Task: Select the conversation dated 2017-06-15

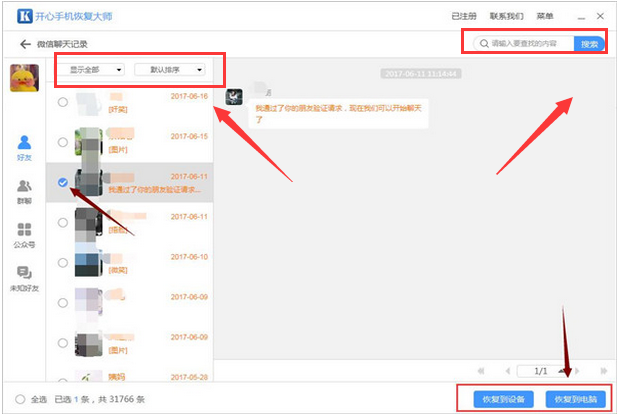Action: [63, 142]
